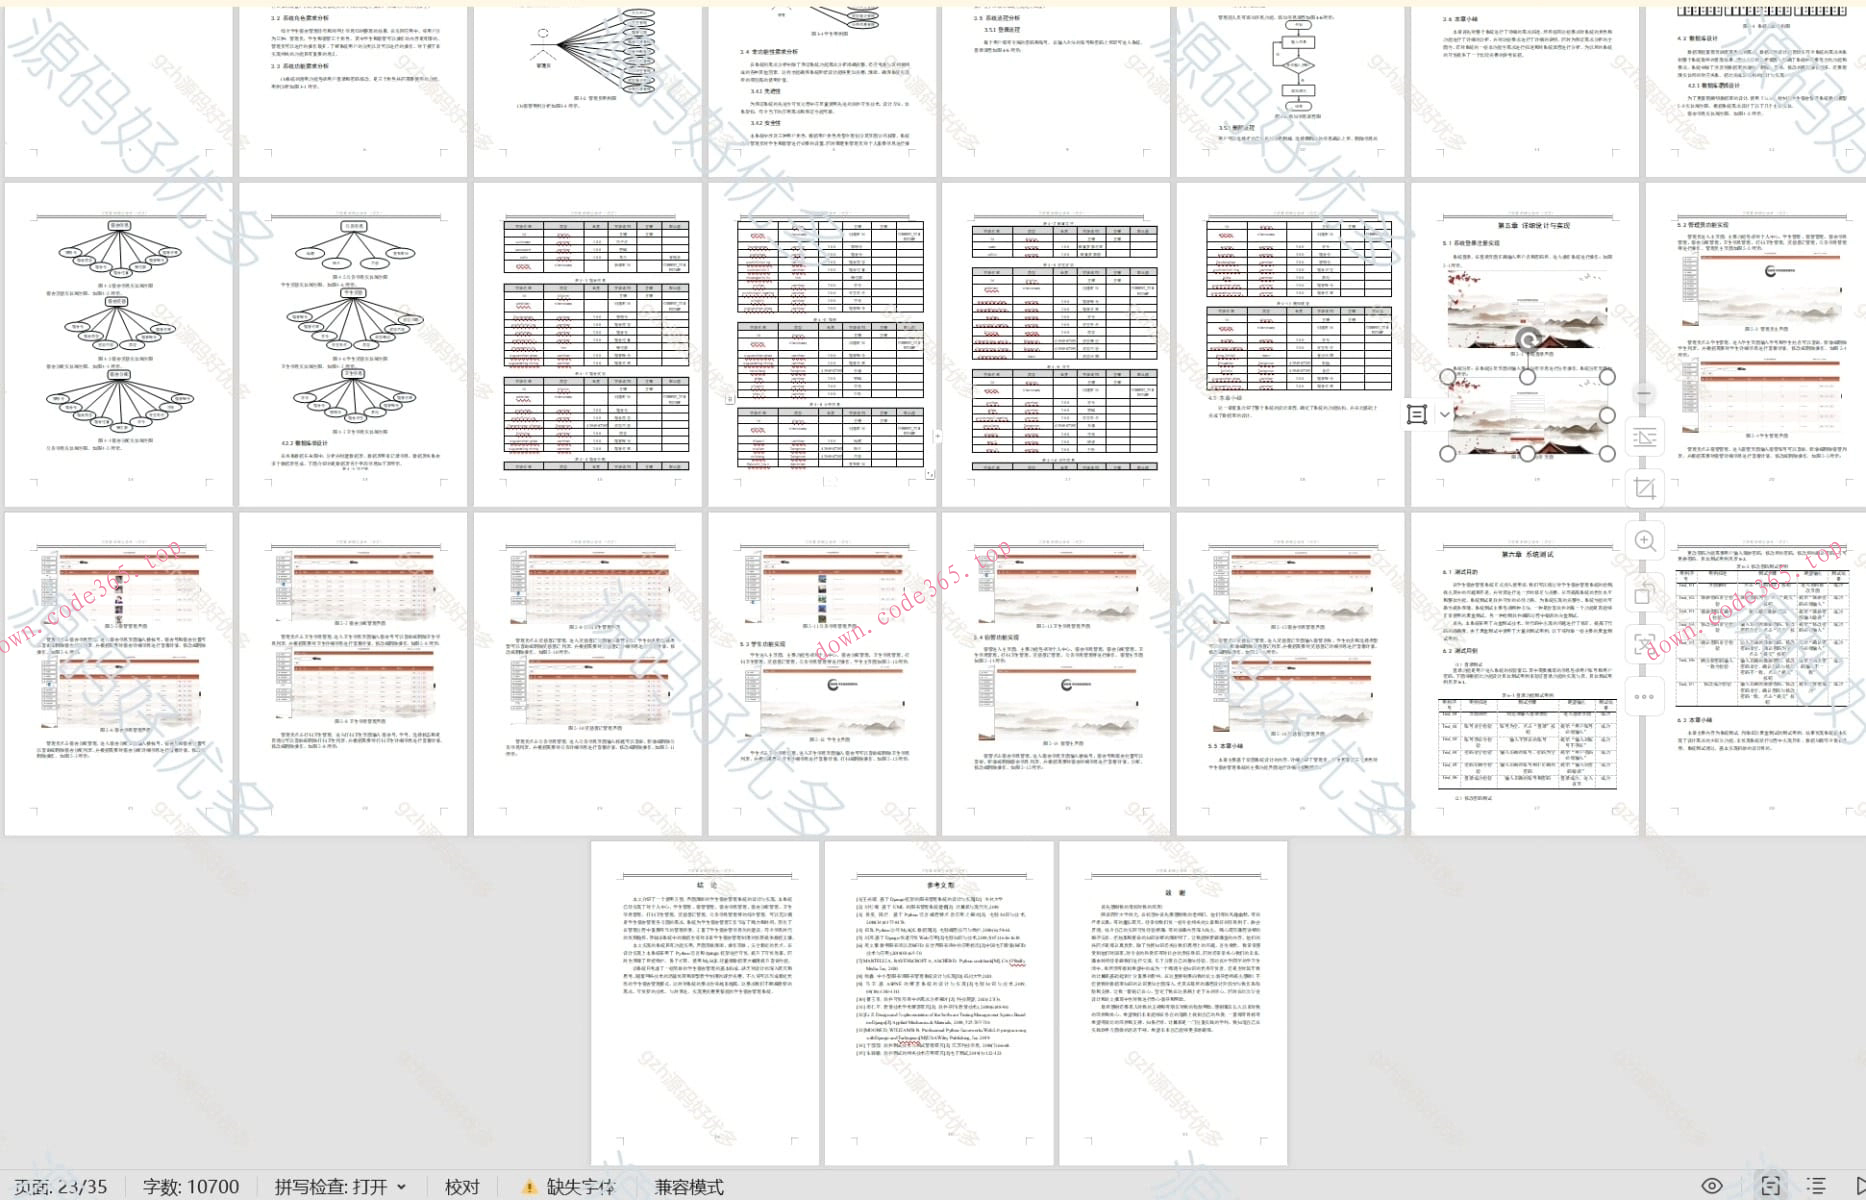Switch to outline view icon in status bar
The width and height of the screenshot is (1866, 1200).
pyautogui.click(x=1816, y=1186)
